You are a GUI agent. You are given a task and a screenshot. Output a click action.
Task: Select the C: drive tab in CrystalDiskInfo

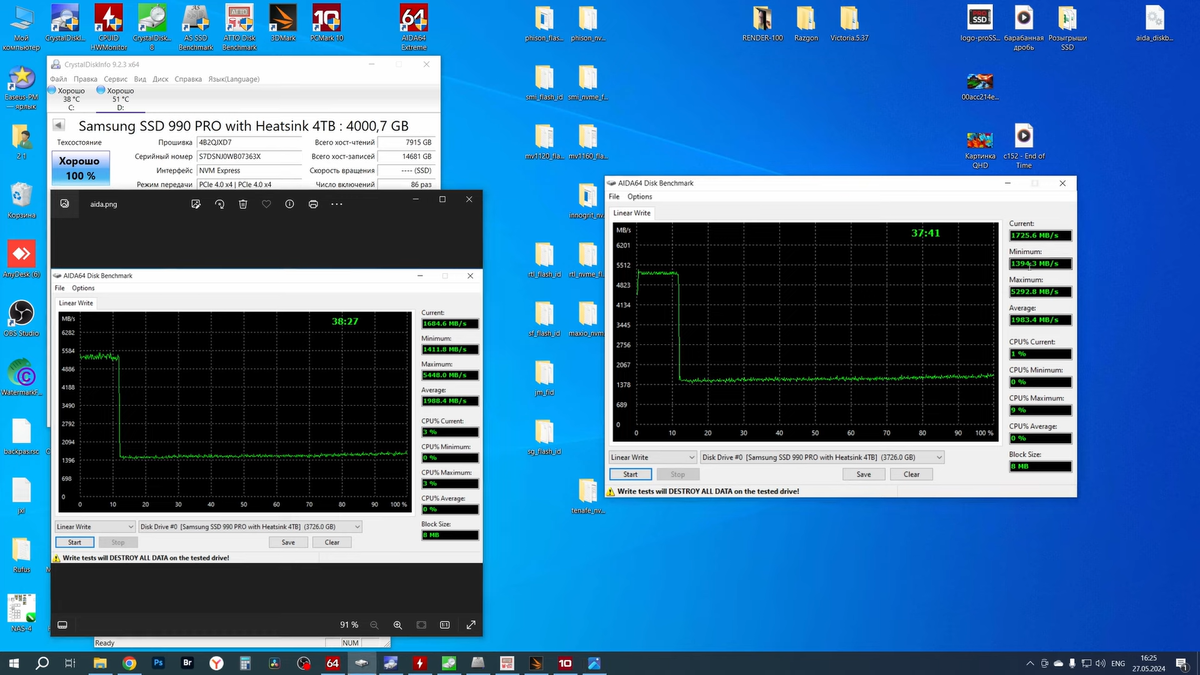(71, 99)
